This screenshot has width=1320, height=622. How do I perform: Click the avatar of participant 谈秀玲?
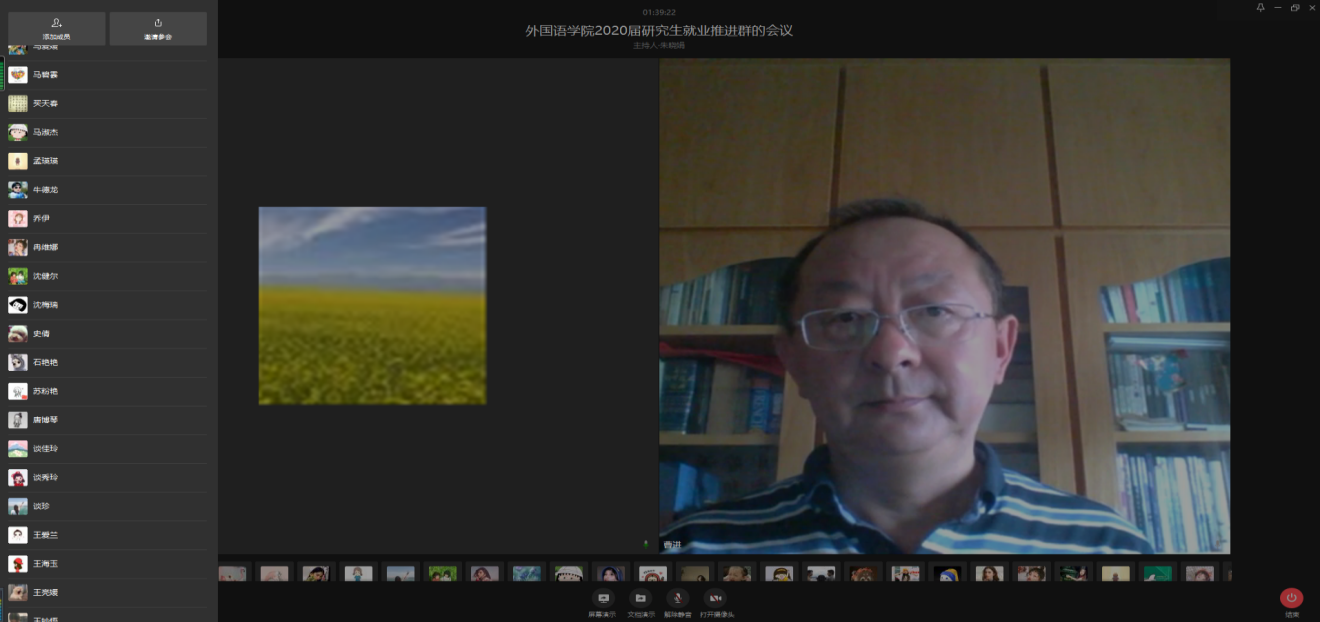tap(18, 478)
